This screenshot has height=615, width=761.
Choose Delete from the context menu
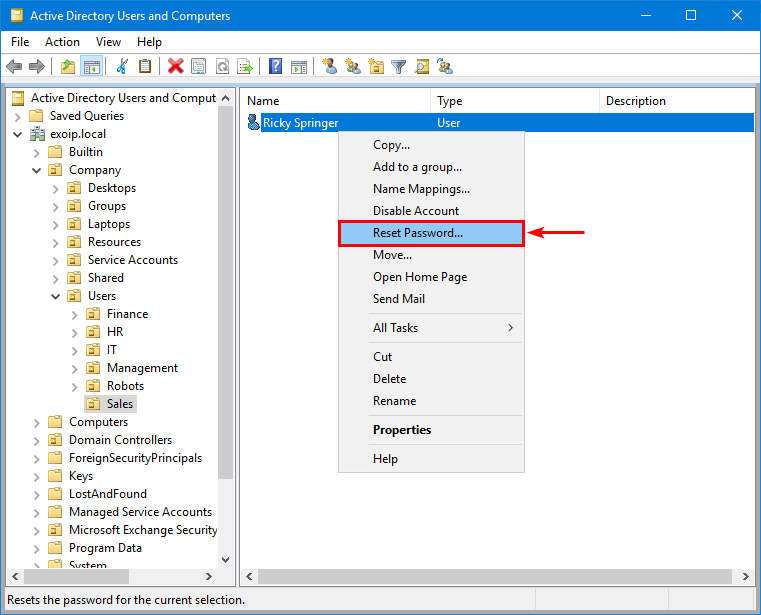pyautogui.click(x=431, y=379)
